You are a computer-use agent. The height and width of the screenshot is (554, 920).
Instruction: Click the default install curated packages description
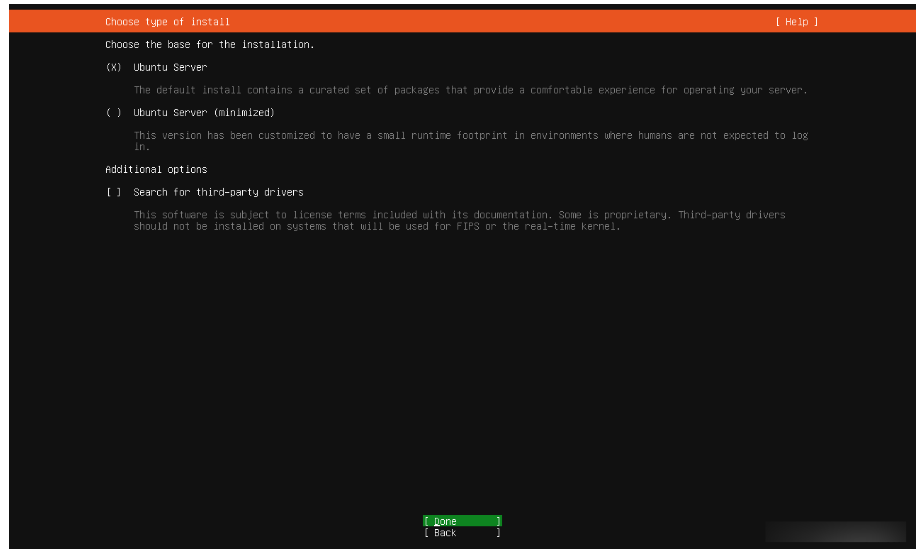pos(470,90)
